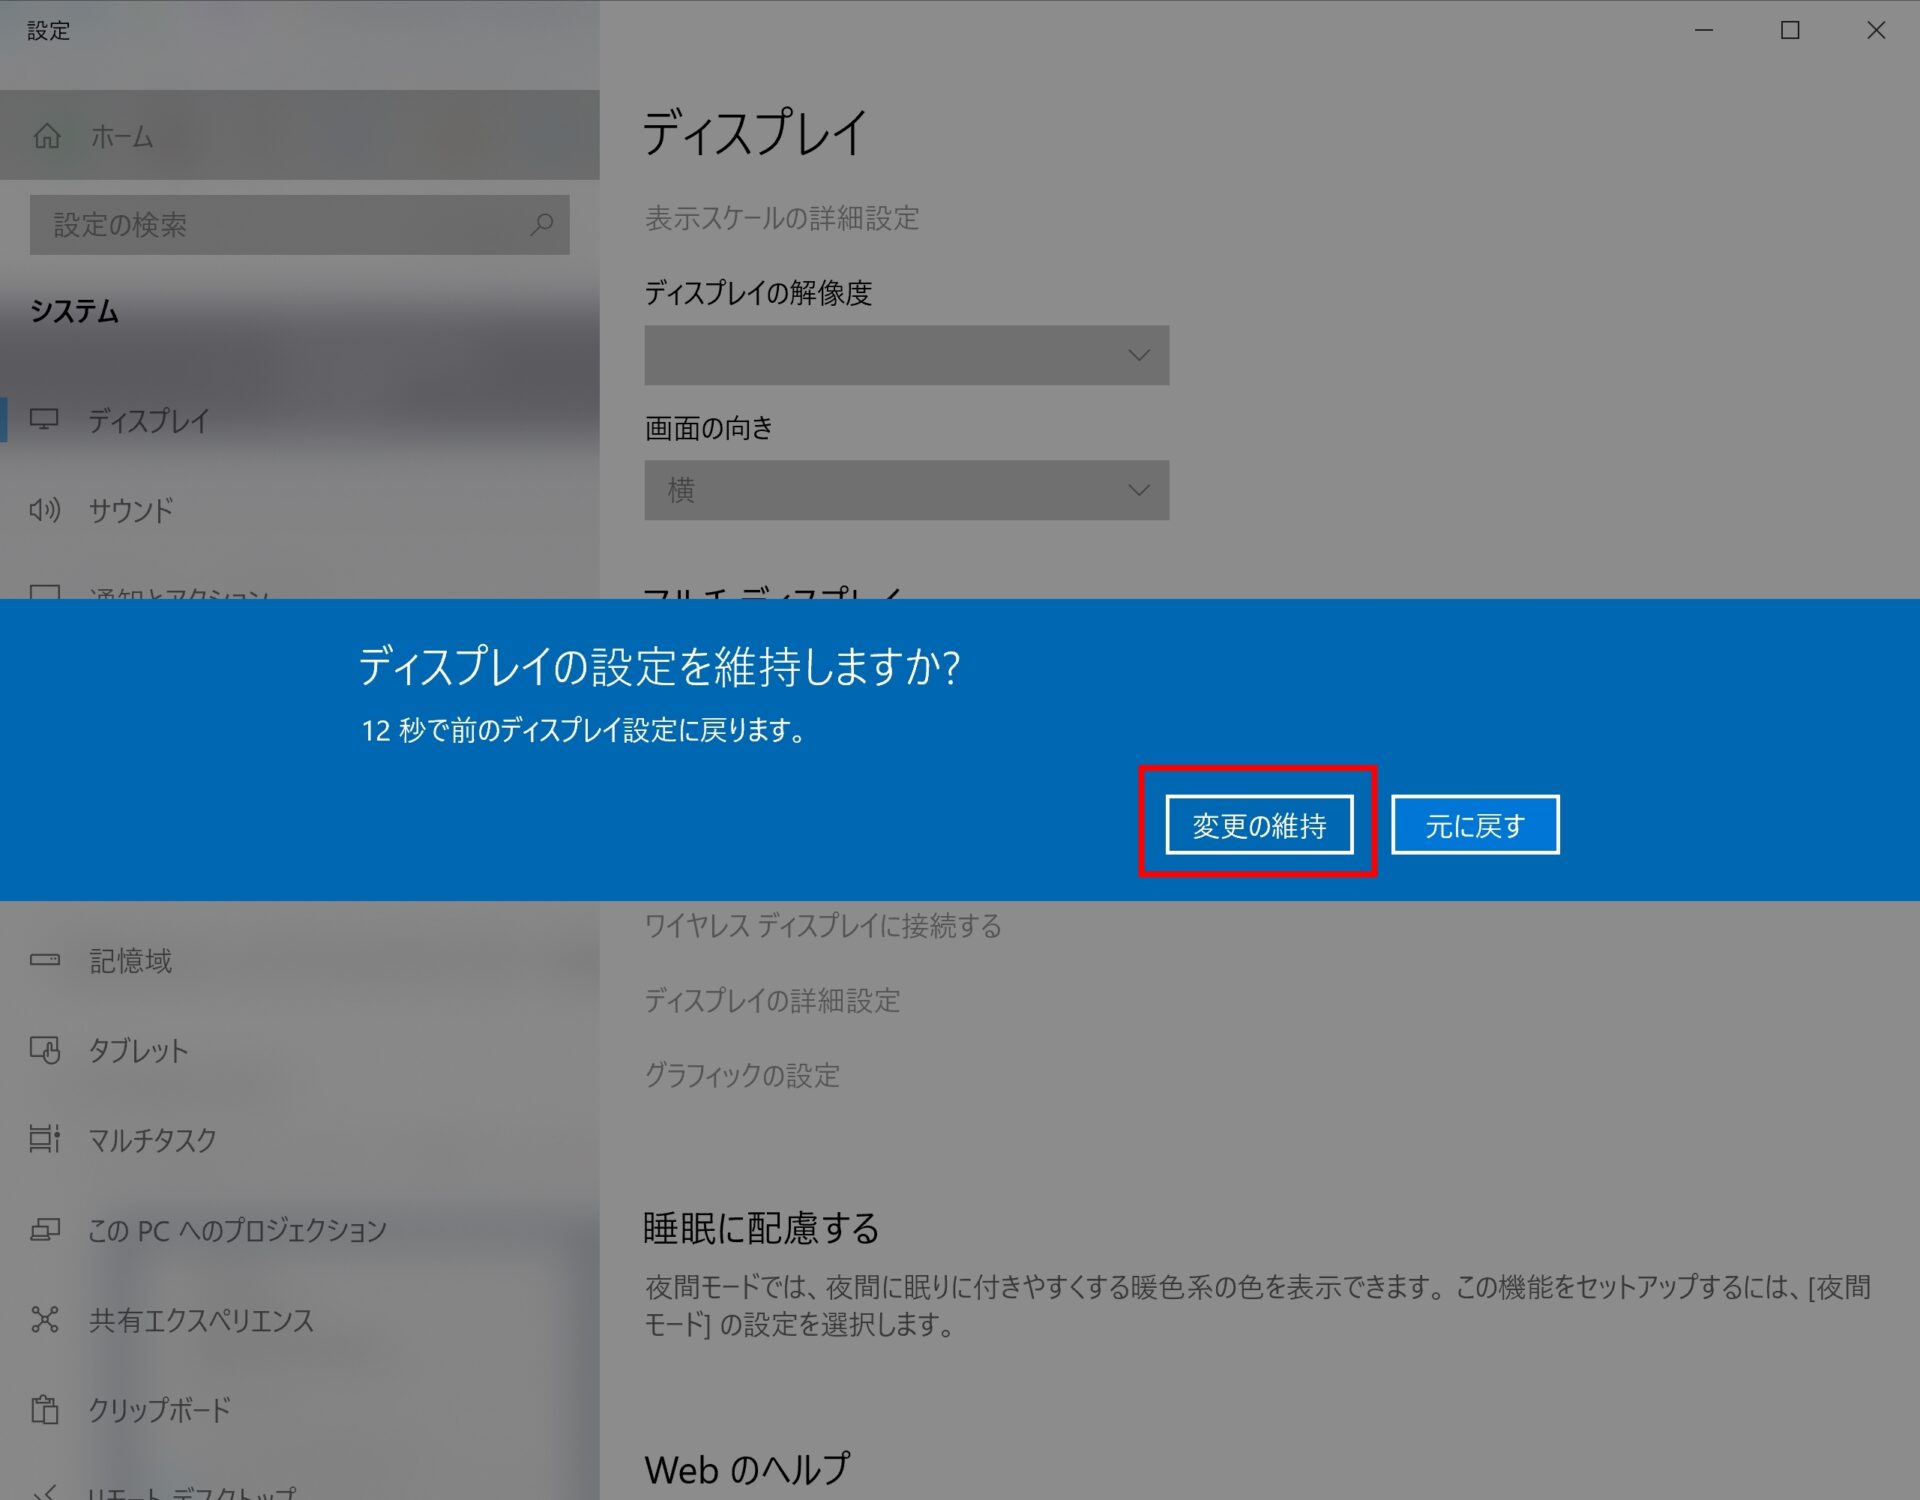Click the Sound speaker icon
This screenshot has width=1920, height=1500.
pyautogui.click(x=44, y=510)
